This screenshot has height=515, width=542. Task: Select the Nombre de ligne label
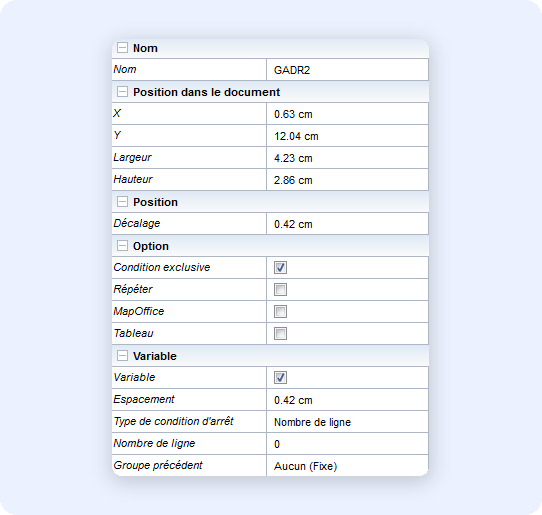[154, 443]
